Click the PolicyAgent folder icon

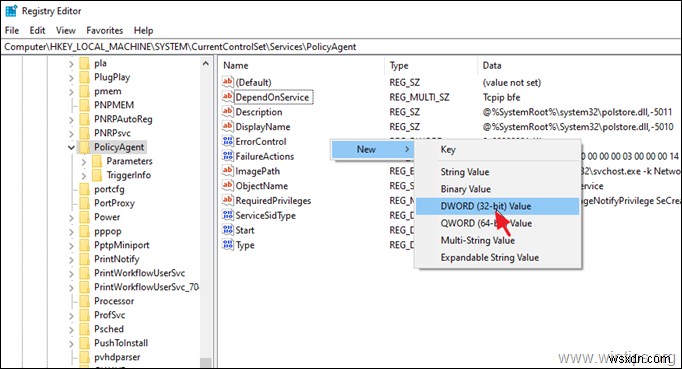pyautogui.click(x=85, y=147)
